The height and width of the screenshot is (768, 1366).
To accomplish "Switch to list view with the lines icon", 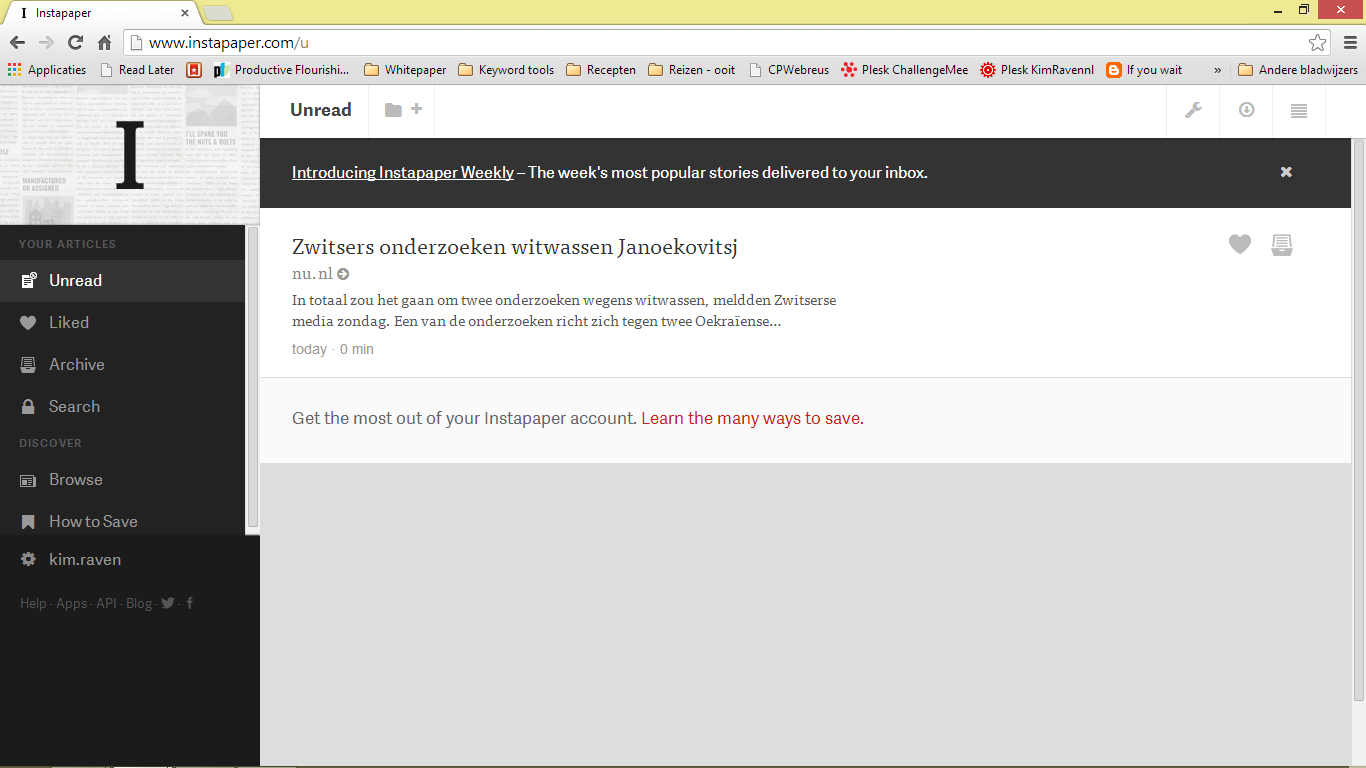I will 1299,111.
